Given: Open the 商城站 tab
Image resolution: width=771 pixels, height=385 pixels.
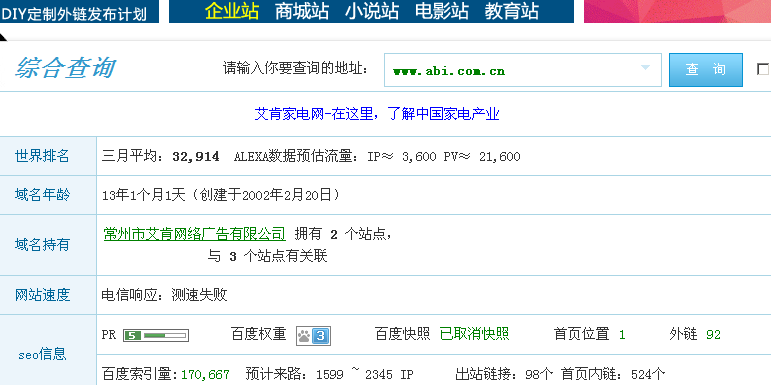Looking at the screenshot, I should [301, 11].
